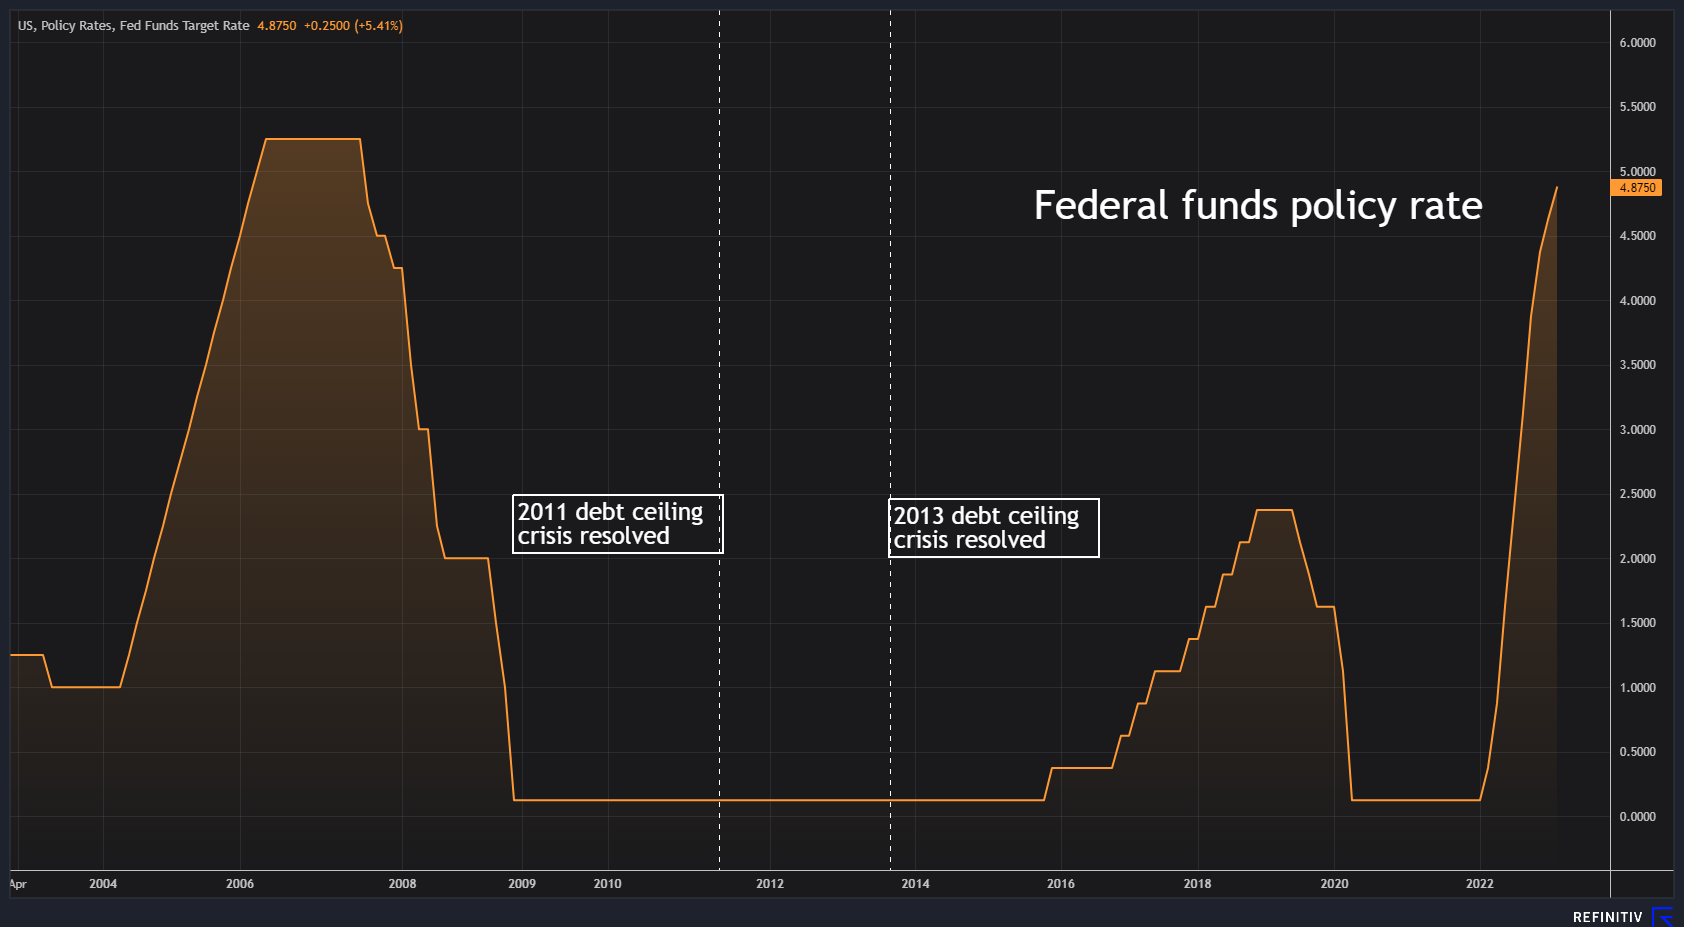Image resolution: width=1684 pixels, height=927 pixels.
Task: Click the 2008 label on the time axis
Action: [x=402, y=884]
